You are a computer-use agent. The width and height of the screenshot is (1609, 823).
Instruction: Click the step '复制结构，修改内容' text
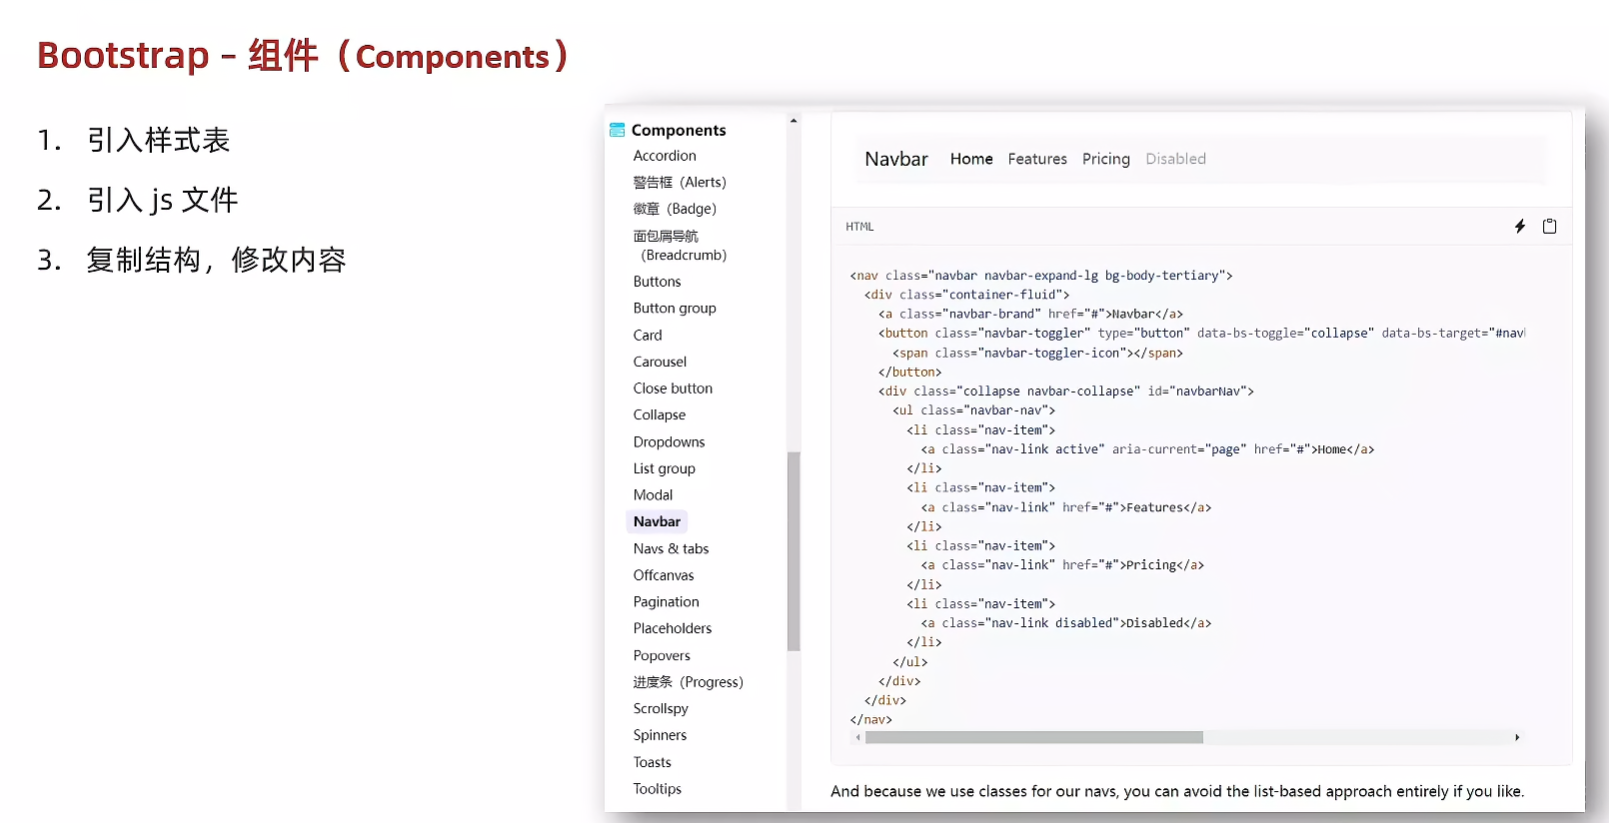tap(216, 260)
